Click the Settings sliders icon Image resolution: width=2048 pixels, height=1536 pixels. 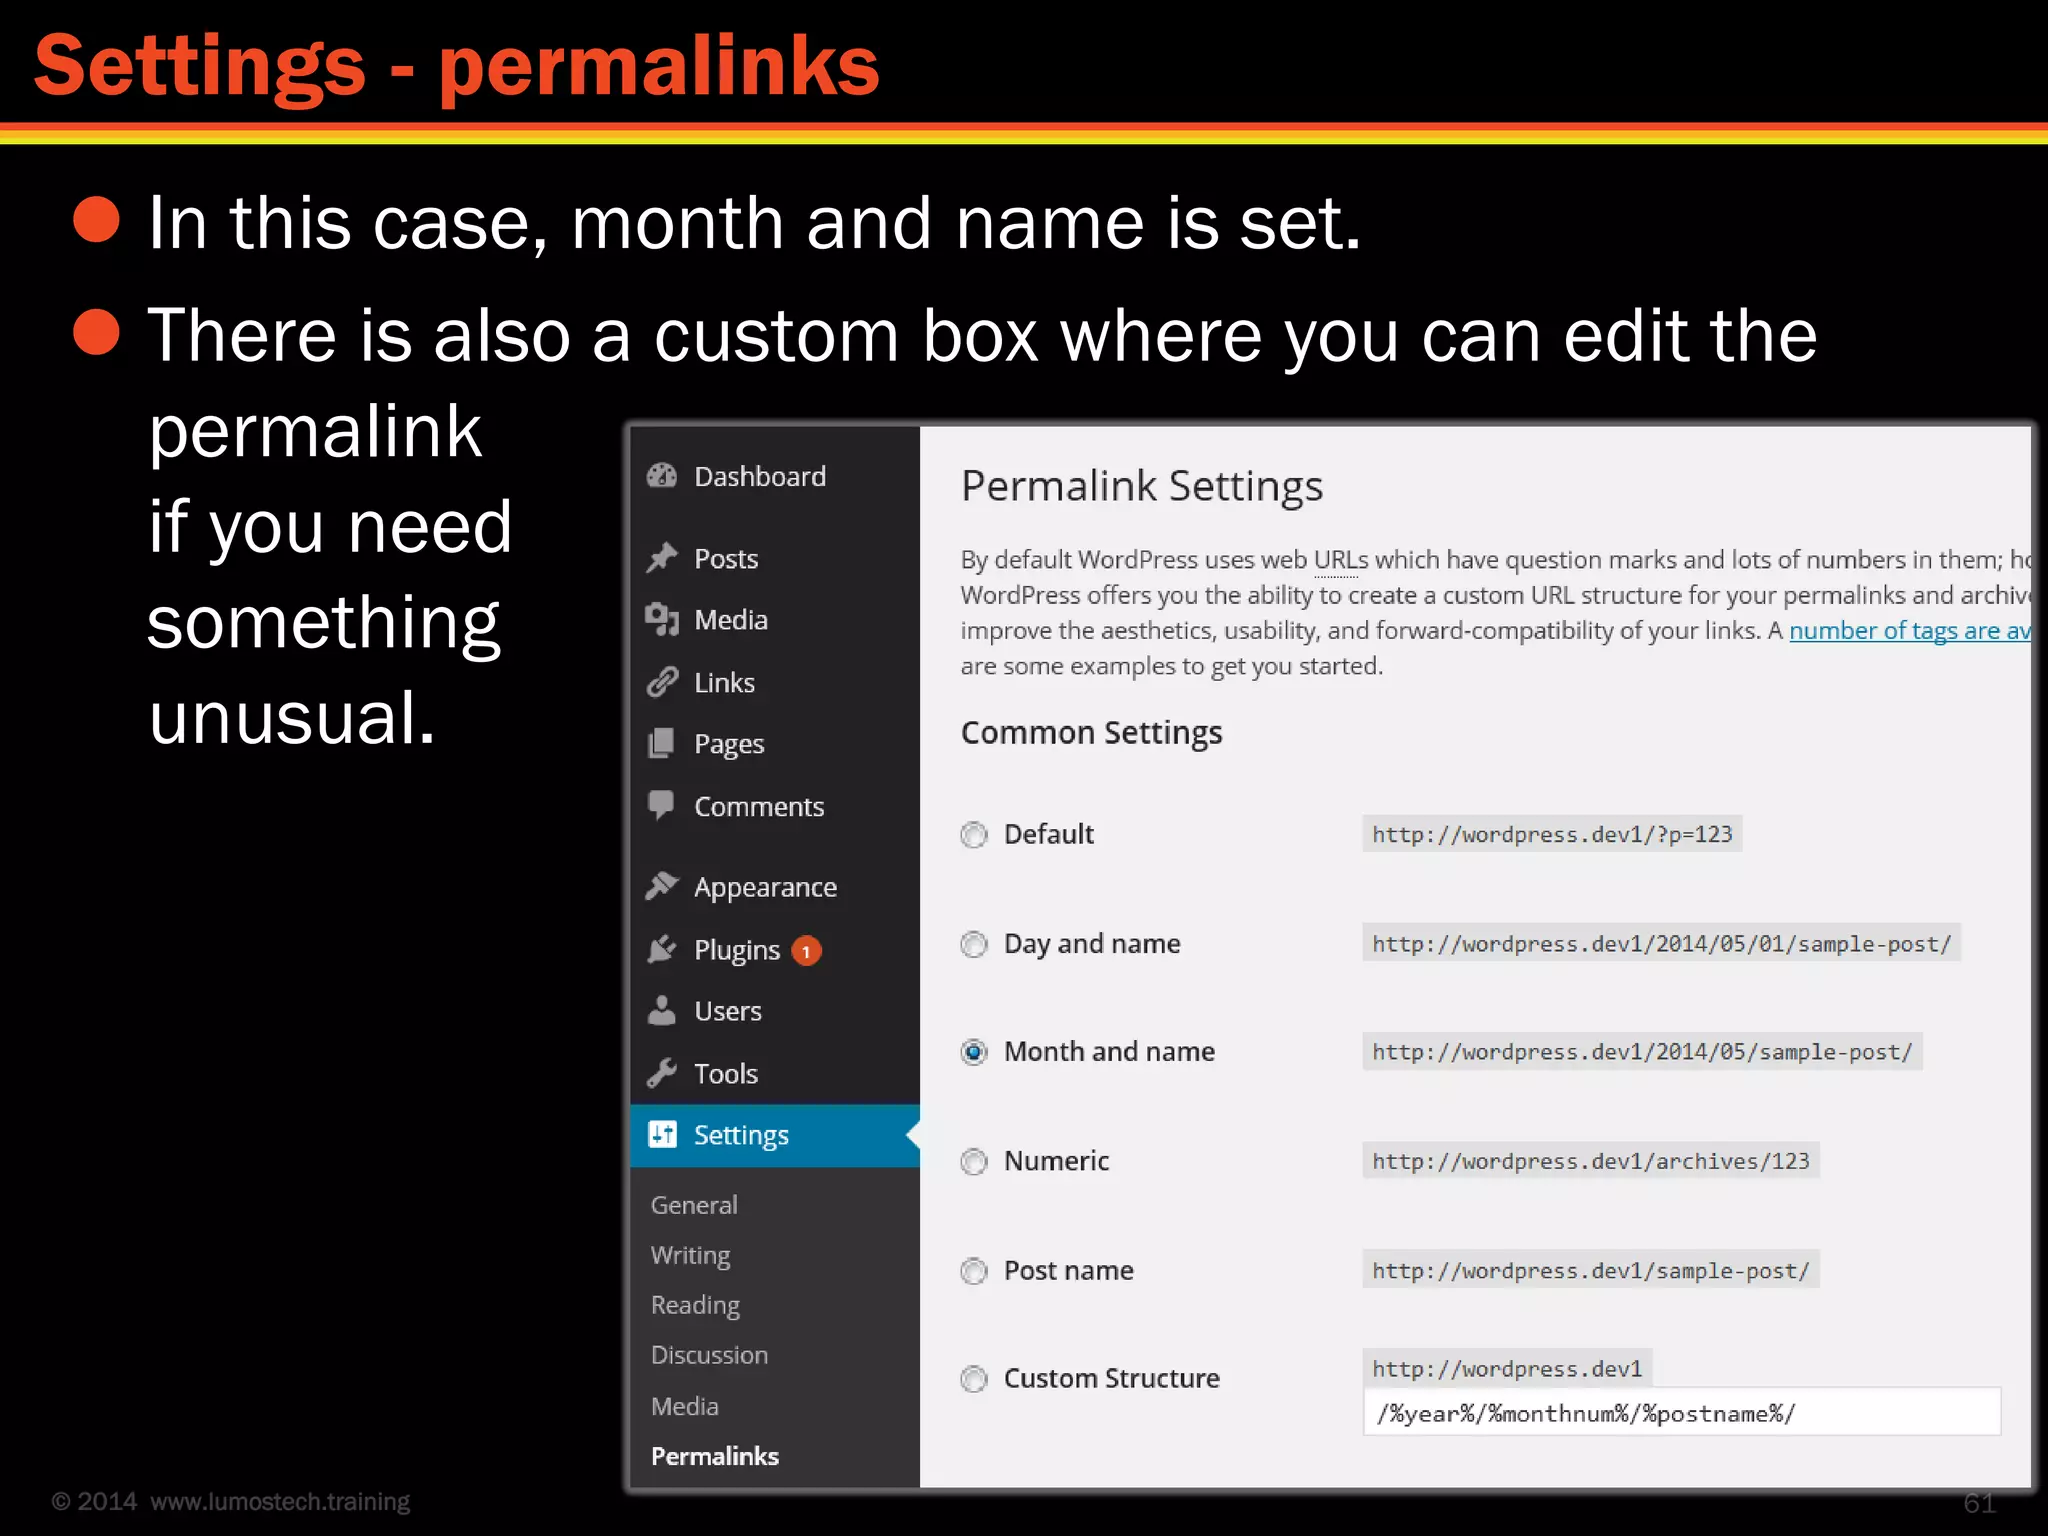tap(662, 1134)
